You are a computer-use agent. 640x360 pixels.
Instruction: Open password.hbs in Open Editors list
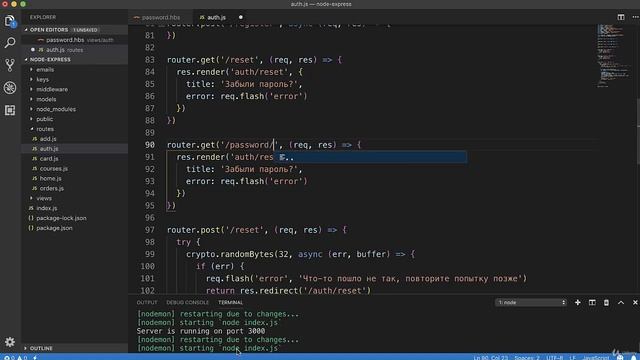click(x=75, y=40)
